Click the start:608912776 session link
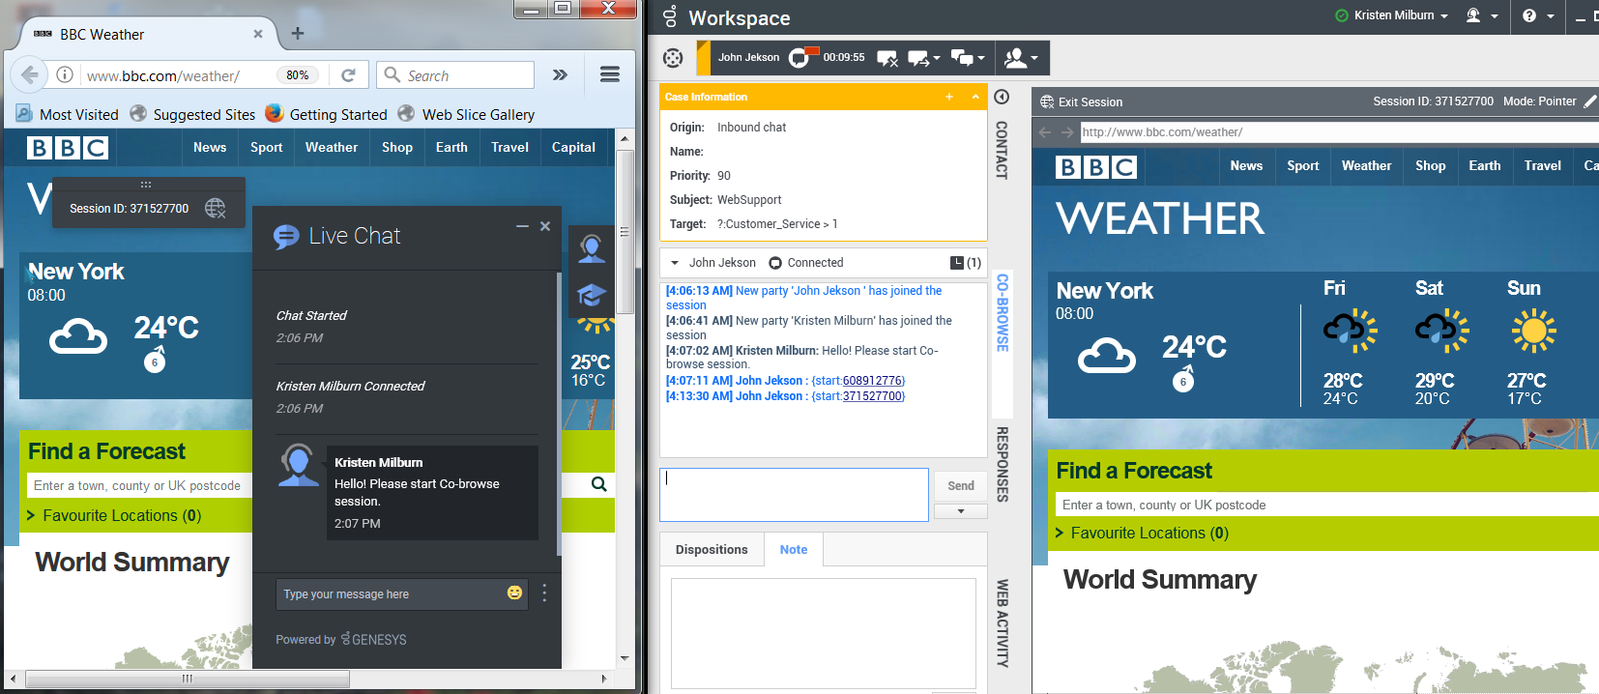 coord(872,381)
